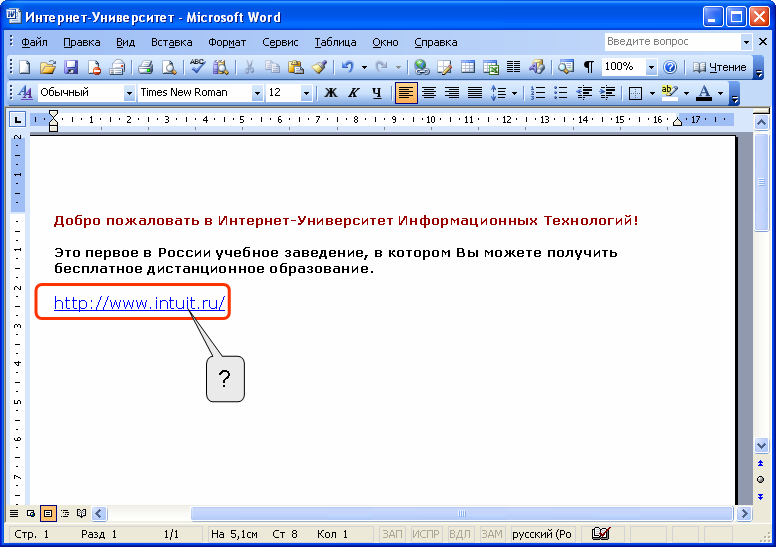
Task: Insert an Excel worksheet
Action: pos(491,67)
